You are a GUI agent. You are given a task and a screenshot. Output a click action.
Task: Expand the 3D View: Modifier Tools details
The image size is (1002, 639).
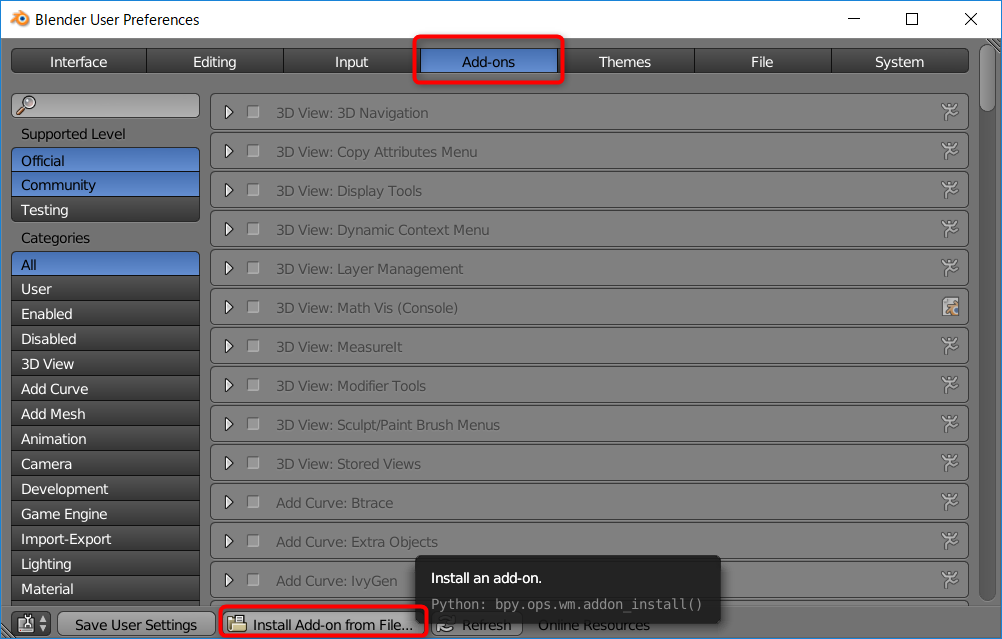coord(229,385)
